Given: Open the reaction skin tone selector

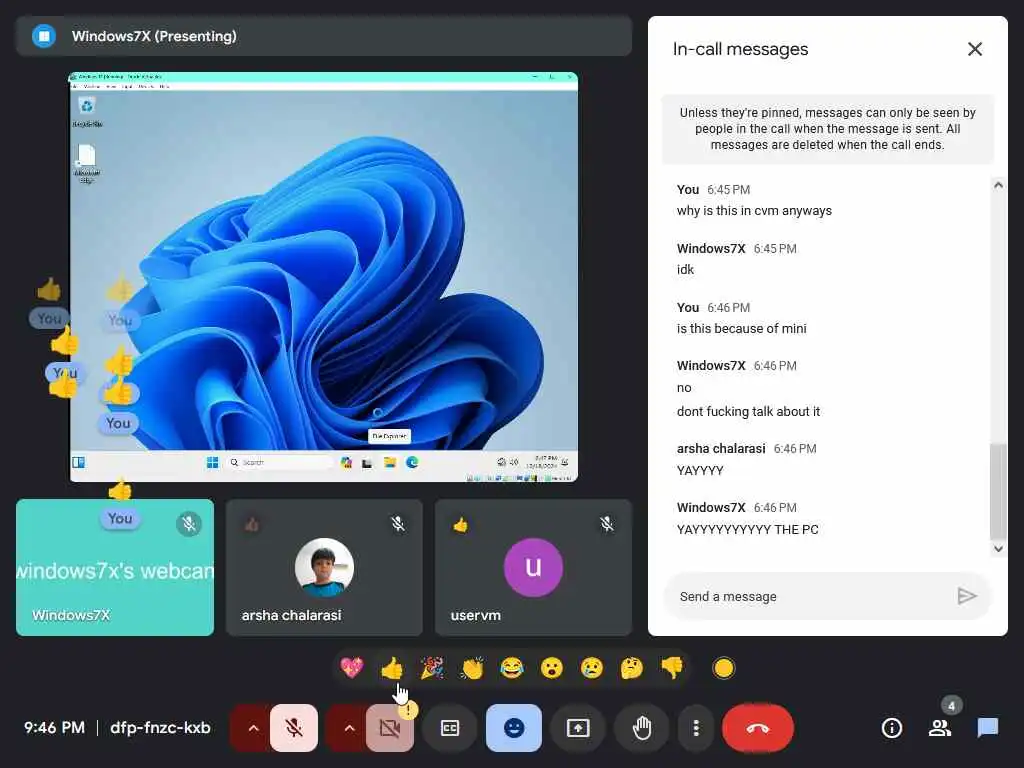Looking at the screenshot, I should coord(724,668).
